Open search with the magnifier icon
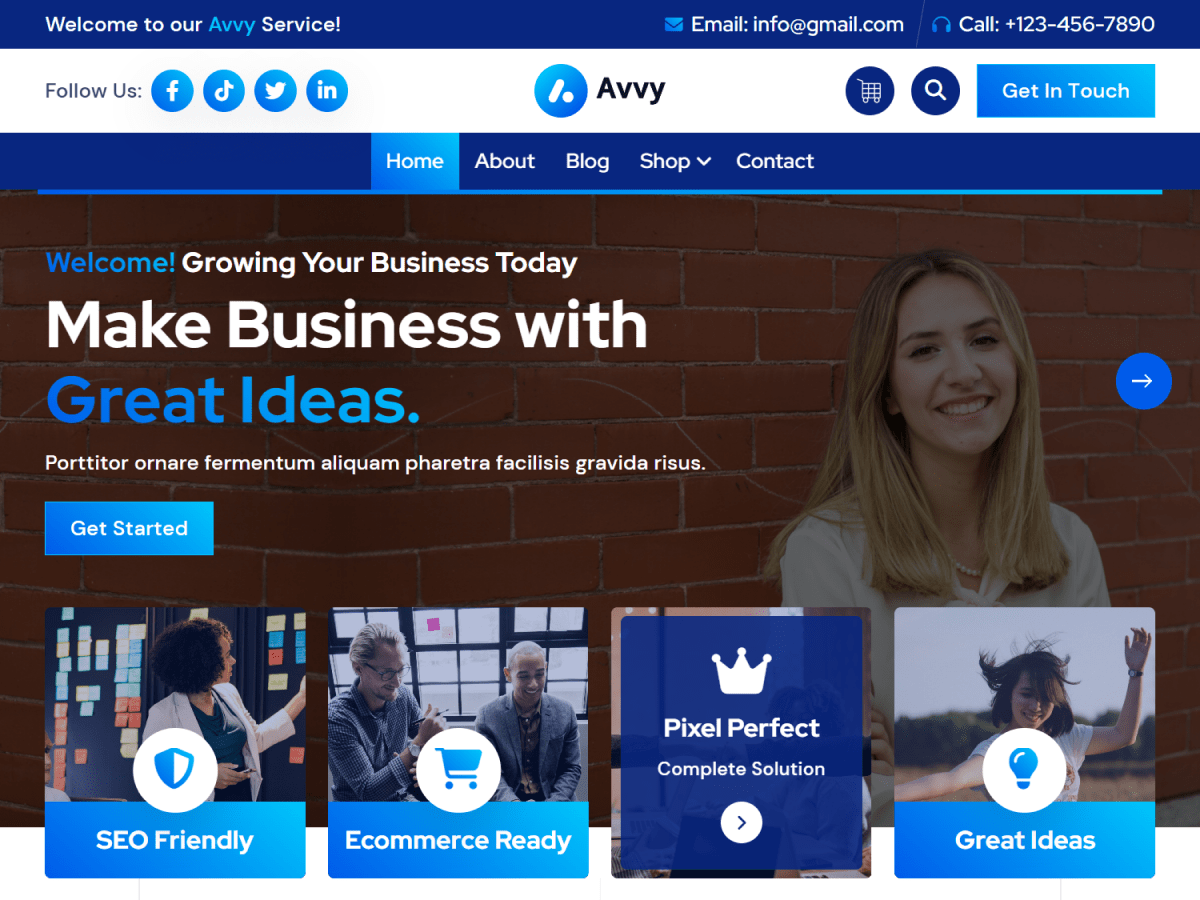The width and height of the screenshot is (1200, 900). 935,91
